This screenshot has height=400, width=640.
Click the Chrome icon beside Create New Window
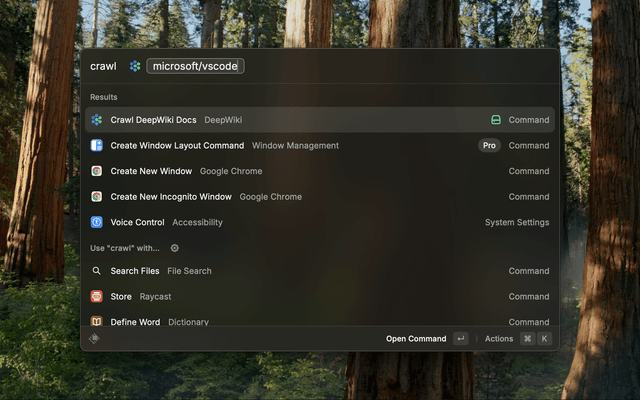[97, 171]
